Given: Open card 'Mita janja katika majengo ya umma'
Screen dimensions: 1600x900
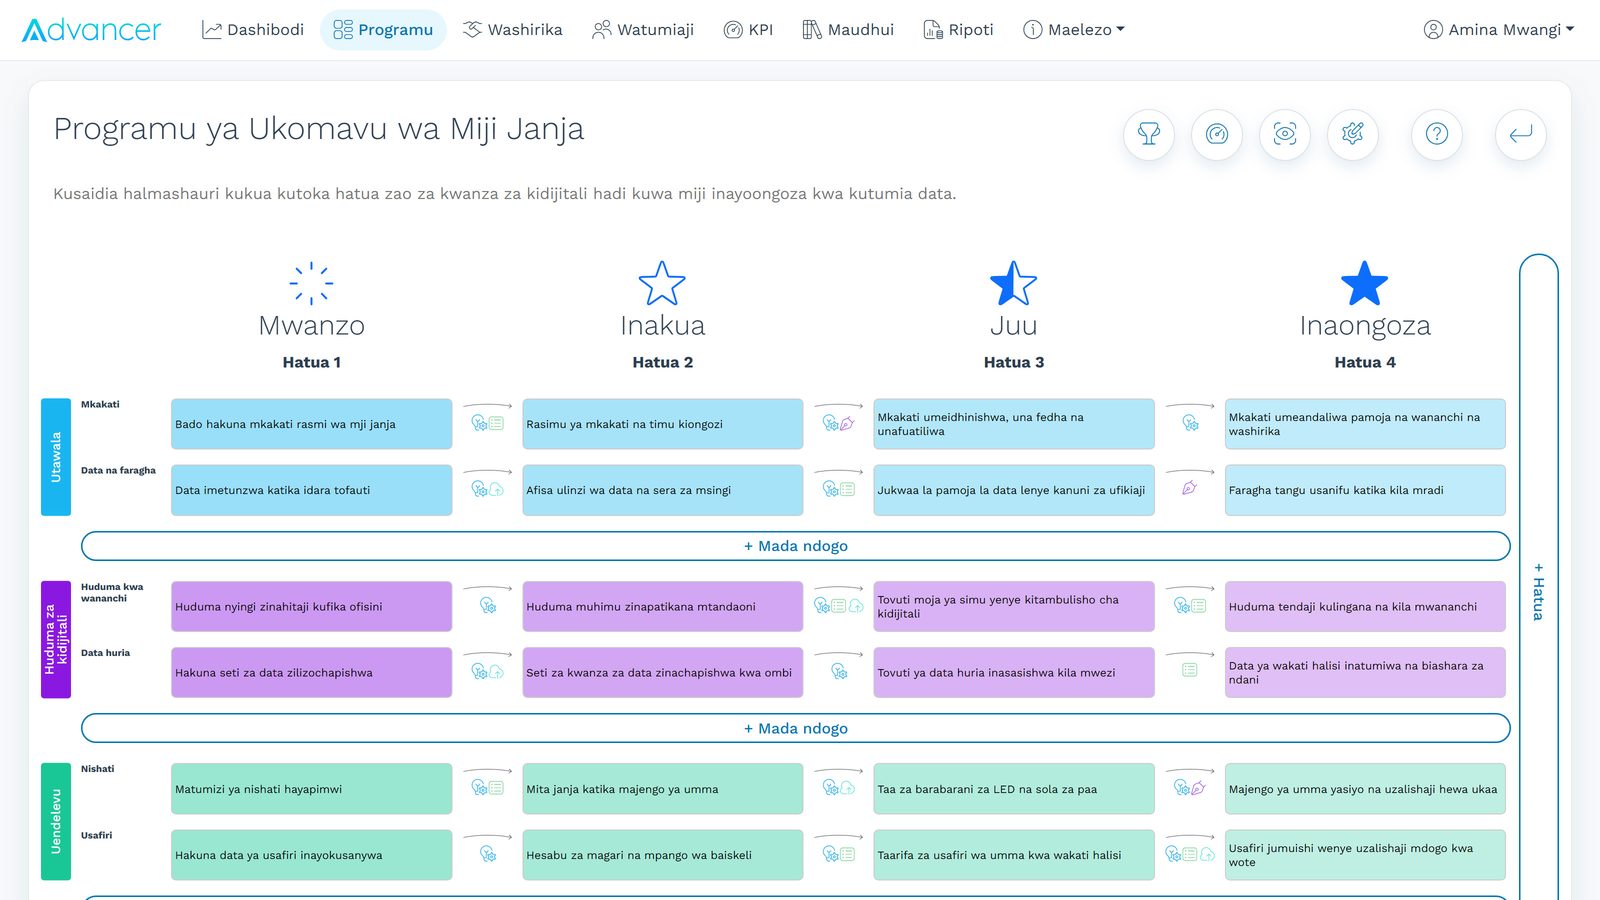Looking at the screenshot, I should (662, 789).
